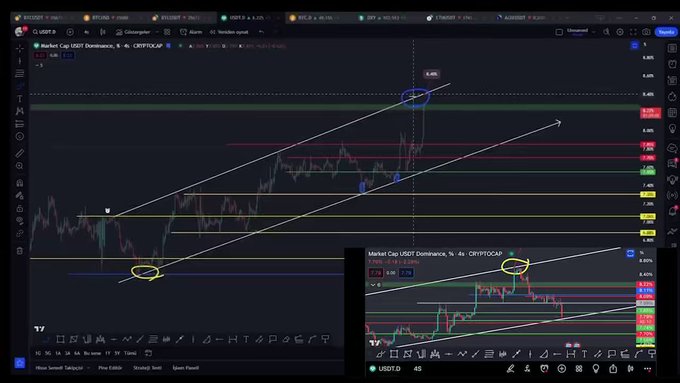Change the 4s time interval

(86, 32)
